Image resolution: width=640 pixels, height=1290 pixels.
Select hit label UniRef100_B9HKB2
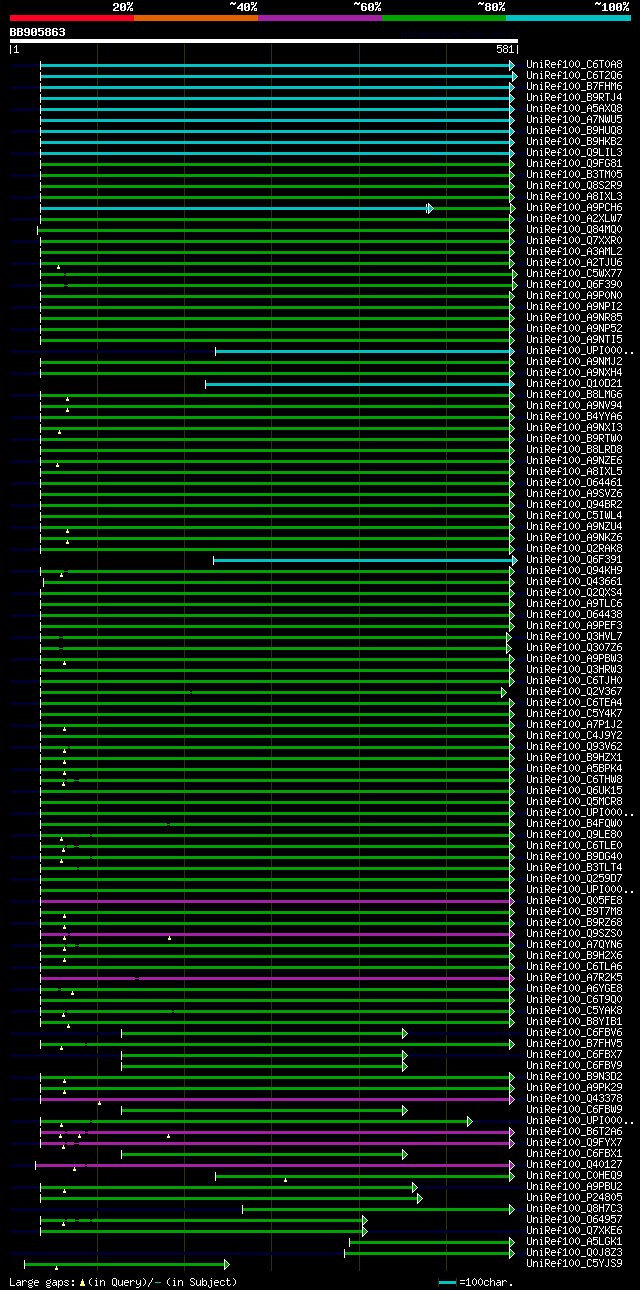(574, 141)
